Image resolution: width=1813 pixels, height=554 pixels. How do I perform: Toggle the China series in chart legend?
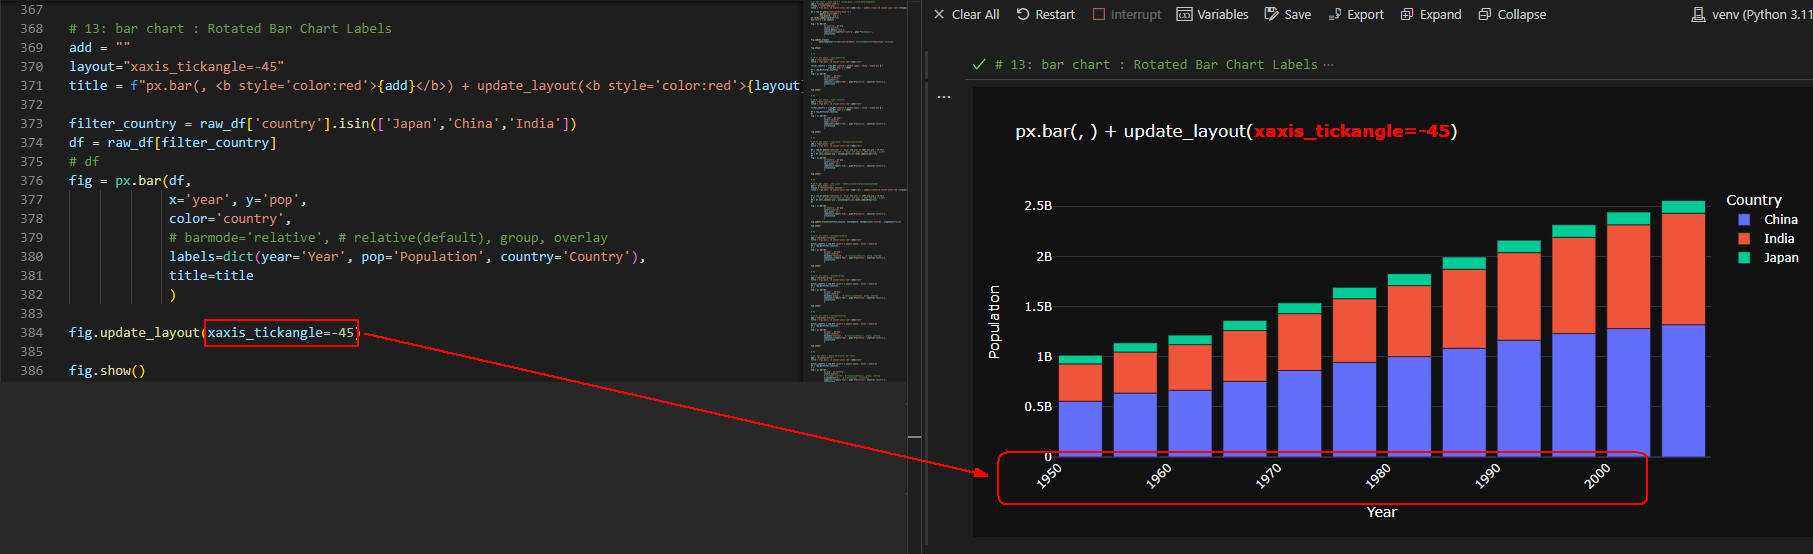tap(1768, 219)
